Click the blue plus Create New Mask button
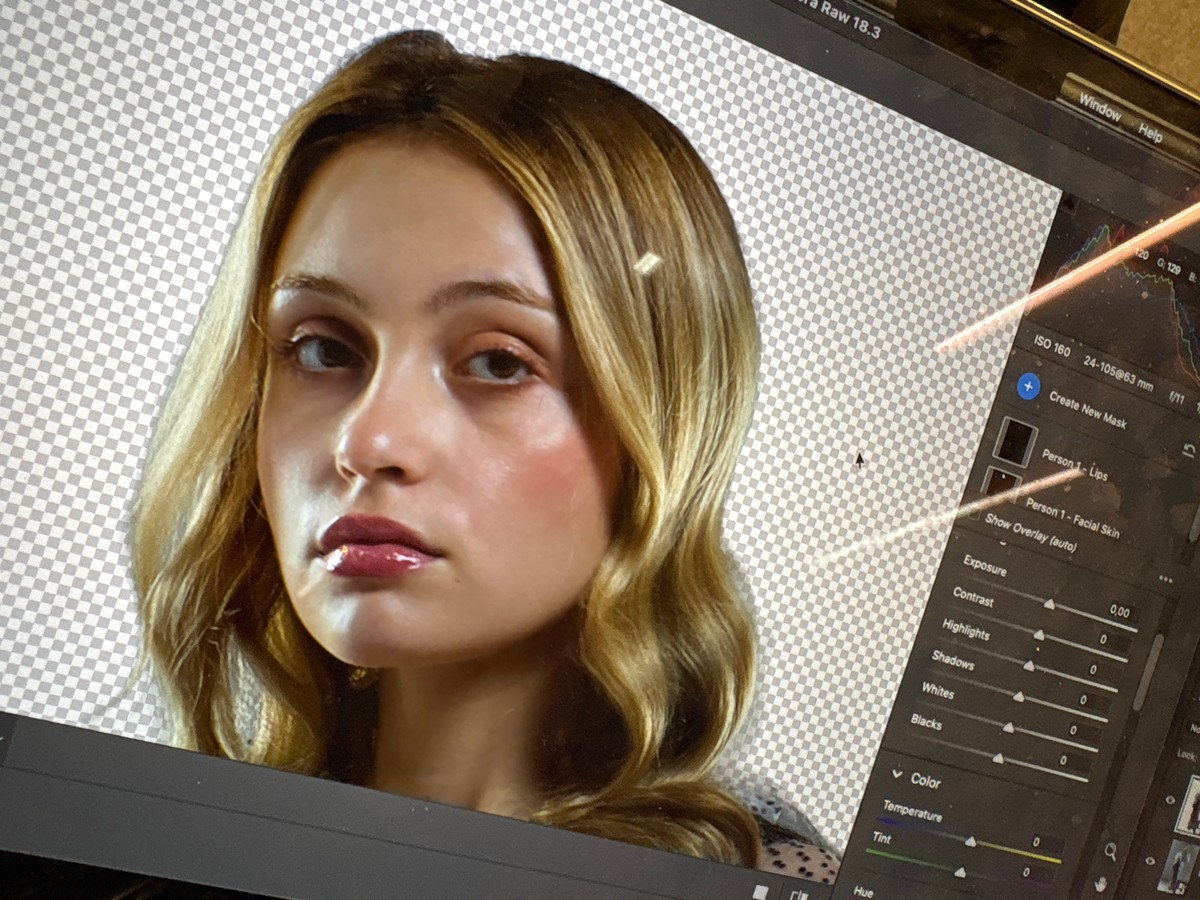 (x=1028, y=386)
